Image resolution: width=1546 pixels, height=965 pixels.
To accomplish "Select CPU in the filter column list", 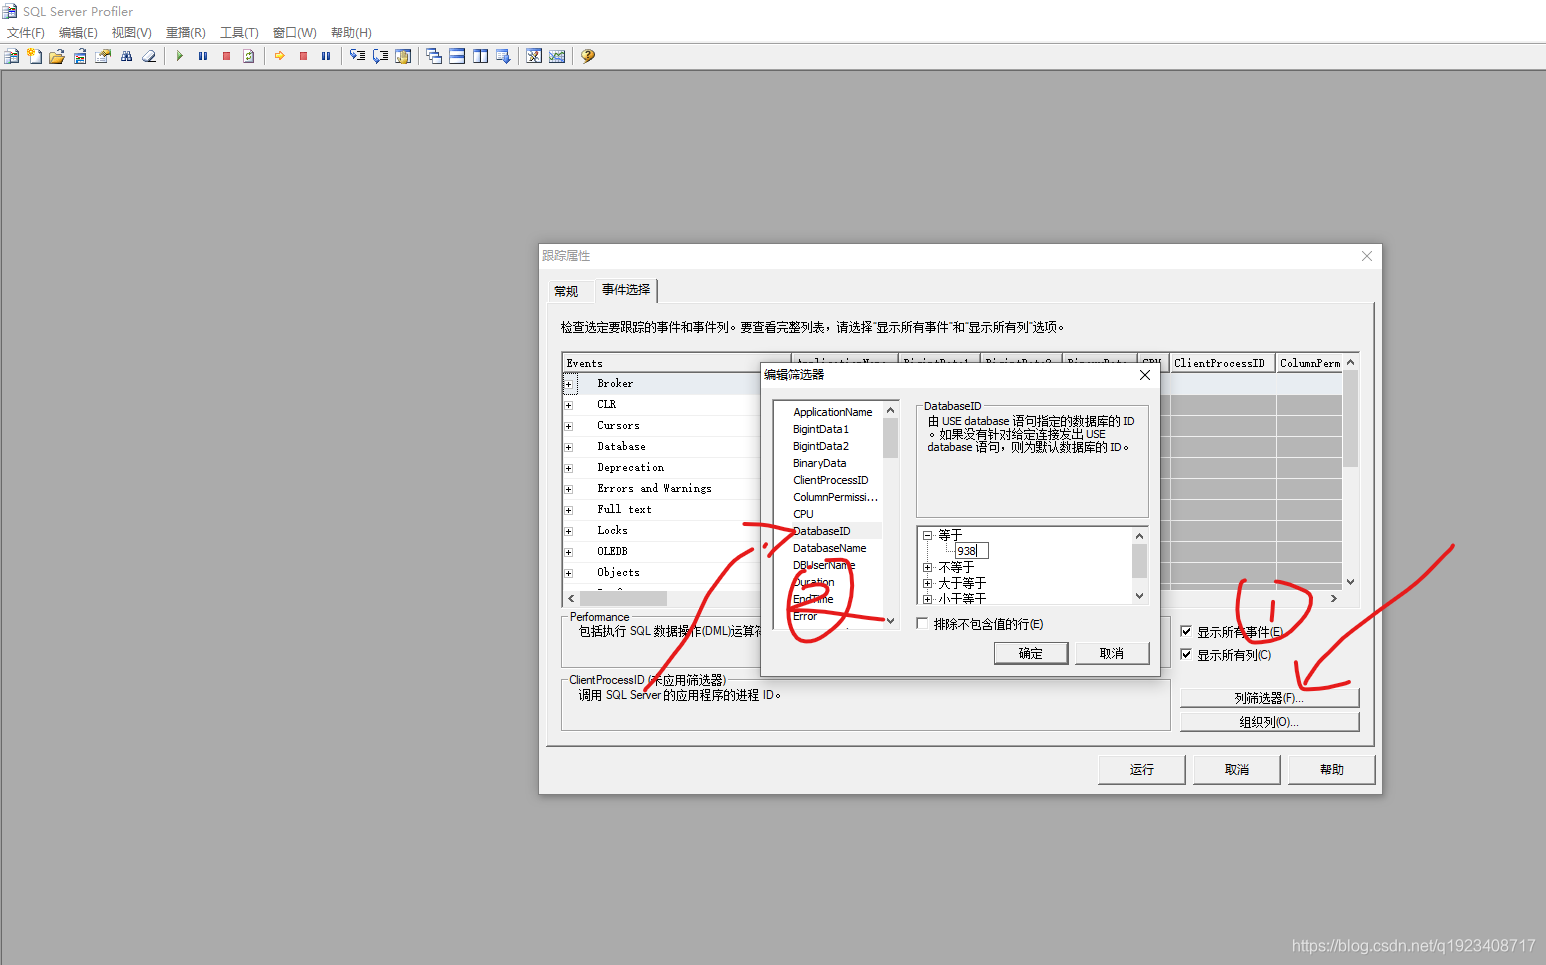I will (x=803, y=514).
